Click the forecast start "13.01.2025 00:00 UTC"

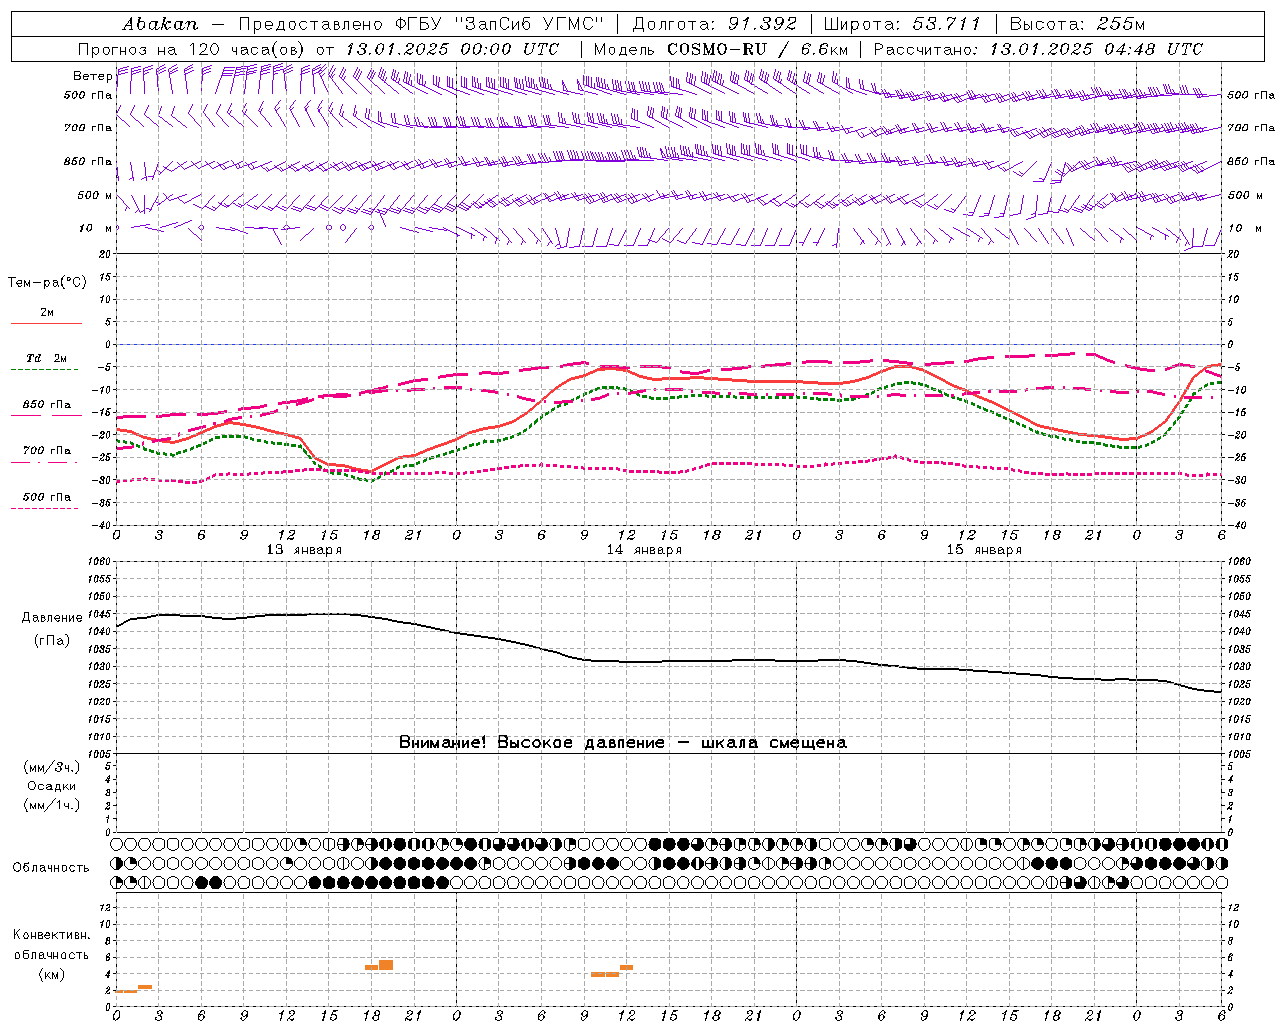(452, 49)
